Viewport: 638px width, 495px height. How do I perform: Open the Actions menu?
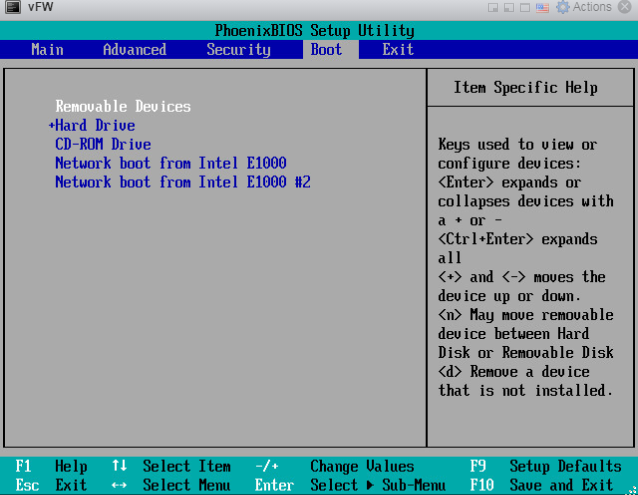point(592,7)
